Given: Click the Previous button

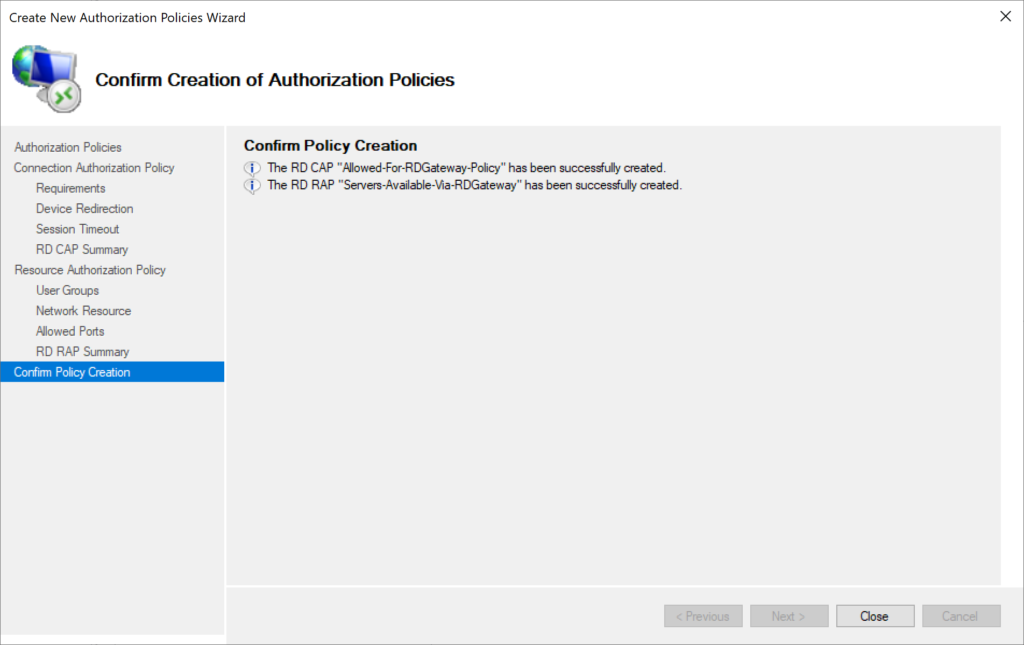Looking at the screenshot, I should click(703, 615).
